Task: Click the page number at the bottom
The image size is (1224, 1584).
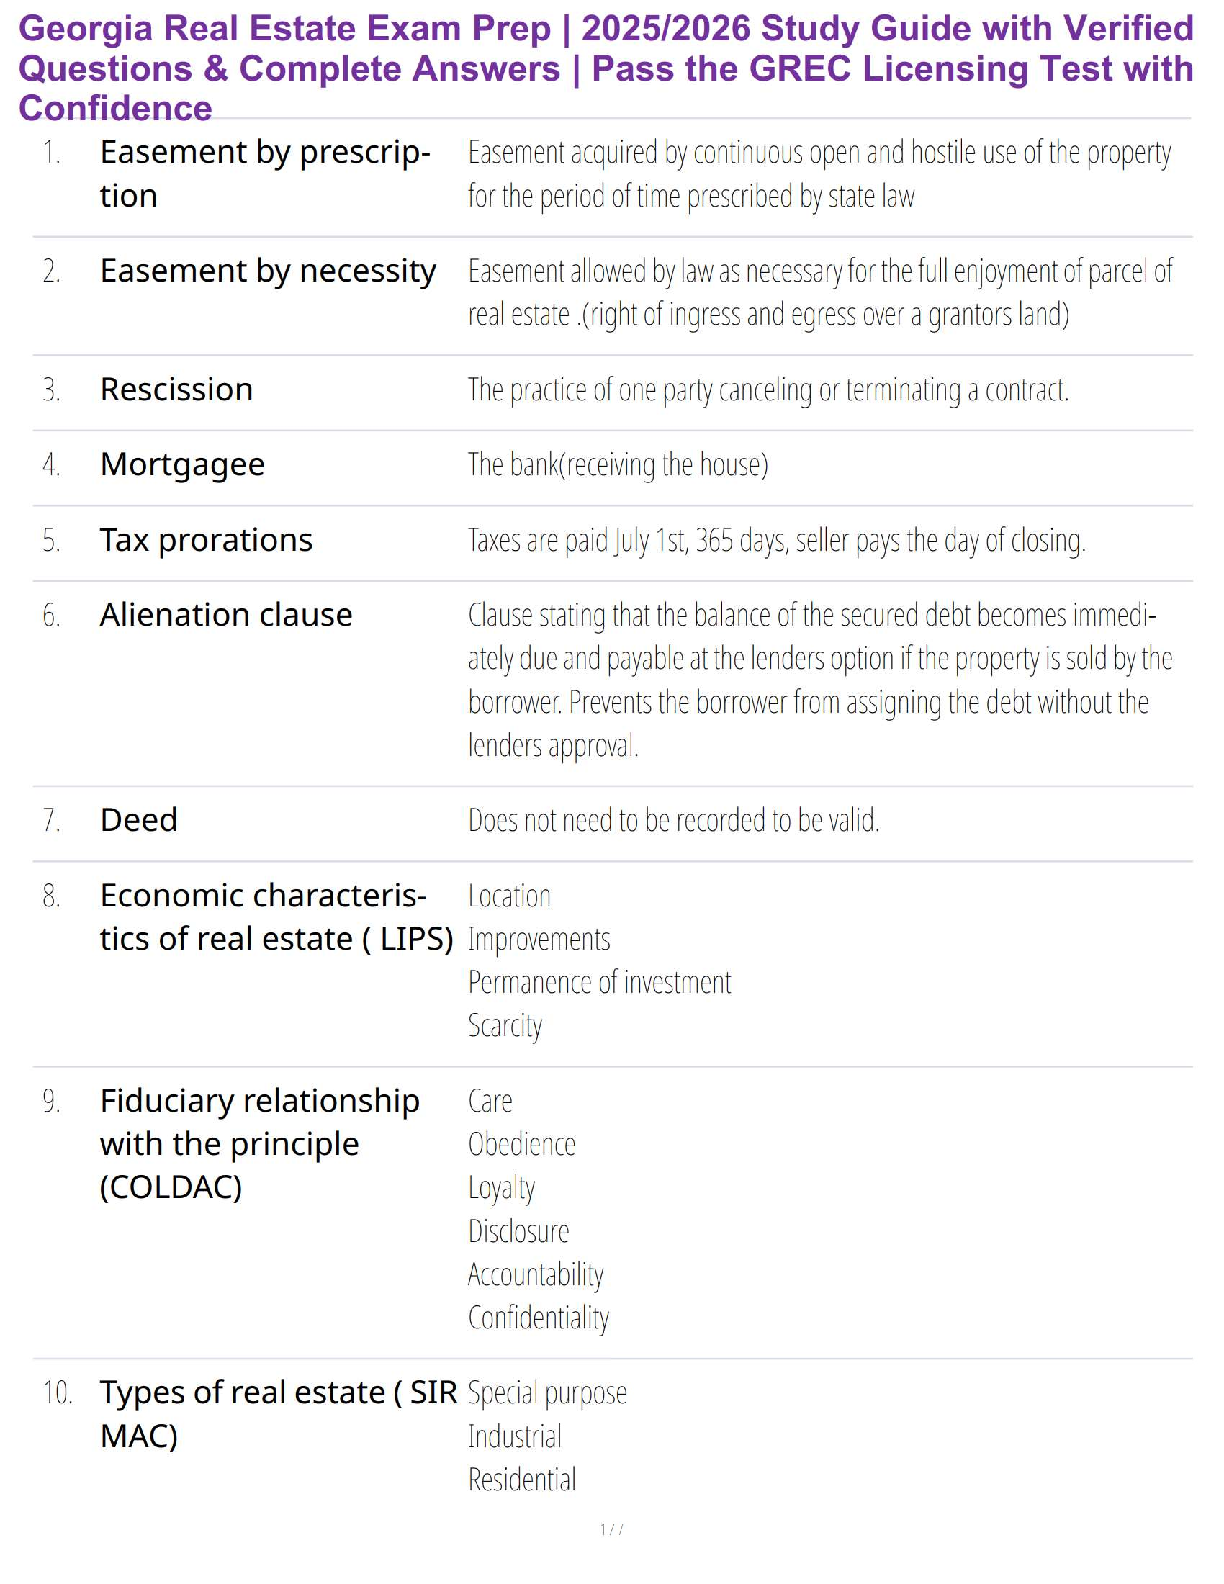Action: 611,1529
